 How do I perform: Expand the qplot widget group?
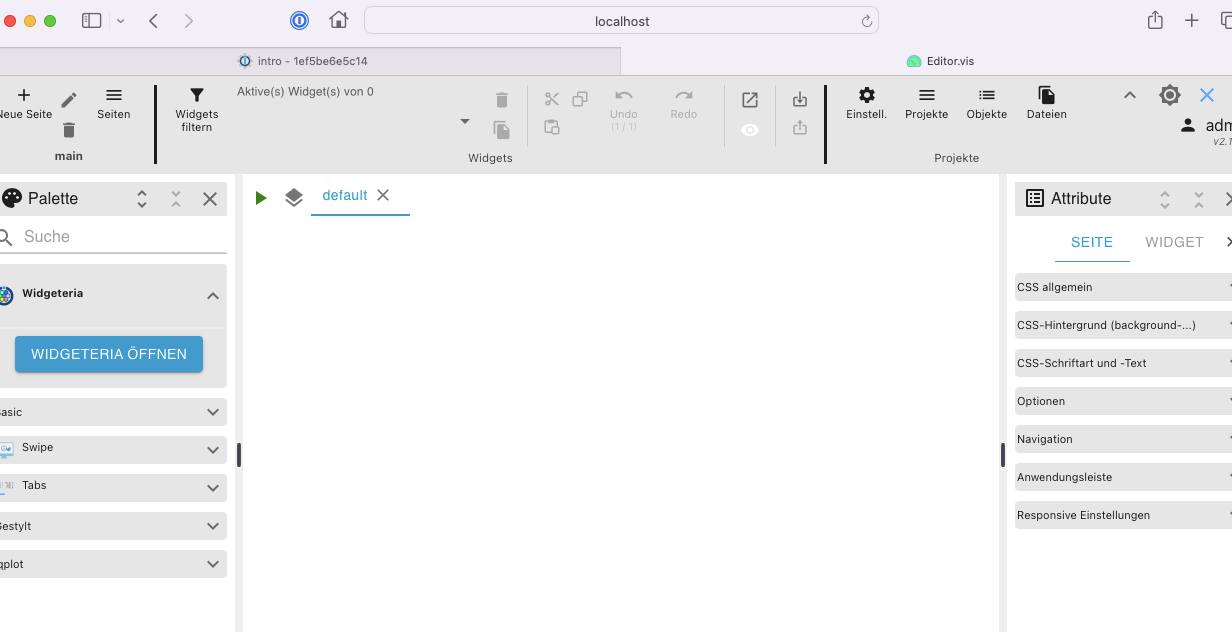[113, 564]
